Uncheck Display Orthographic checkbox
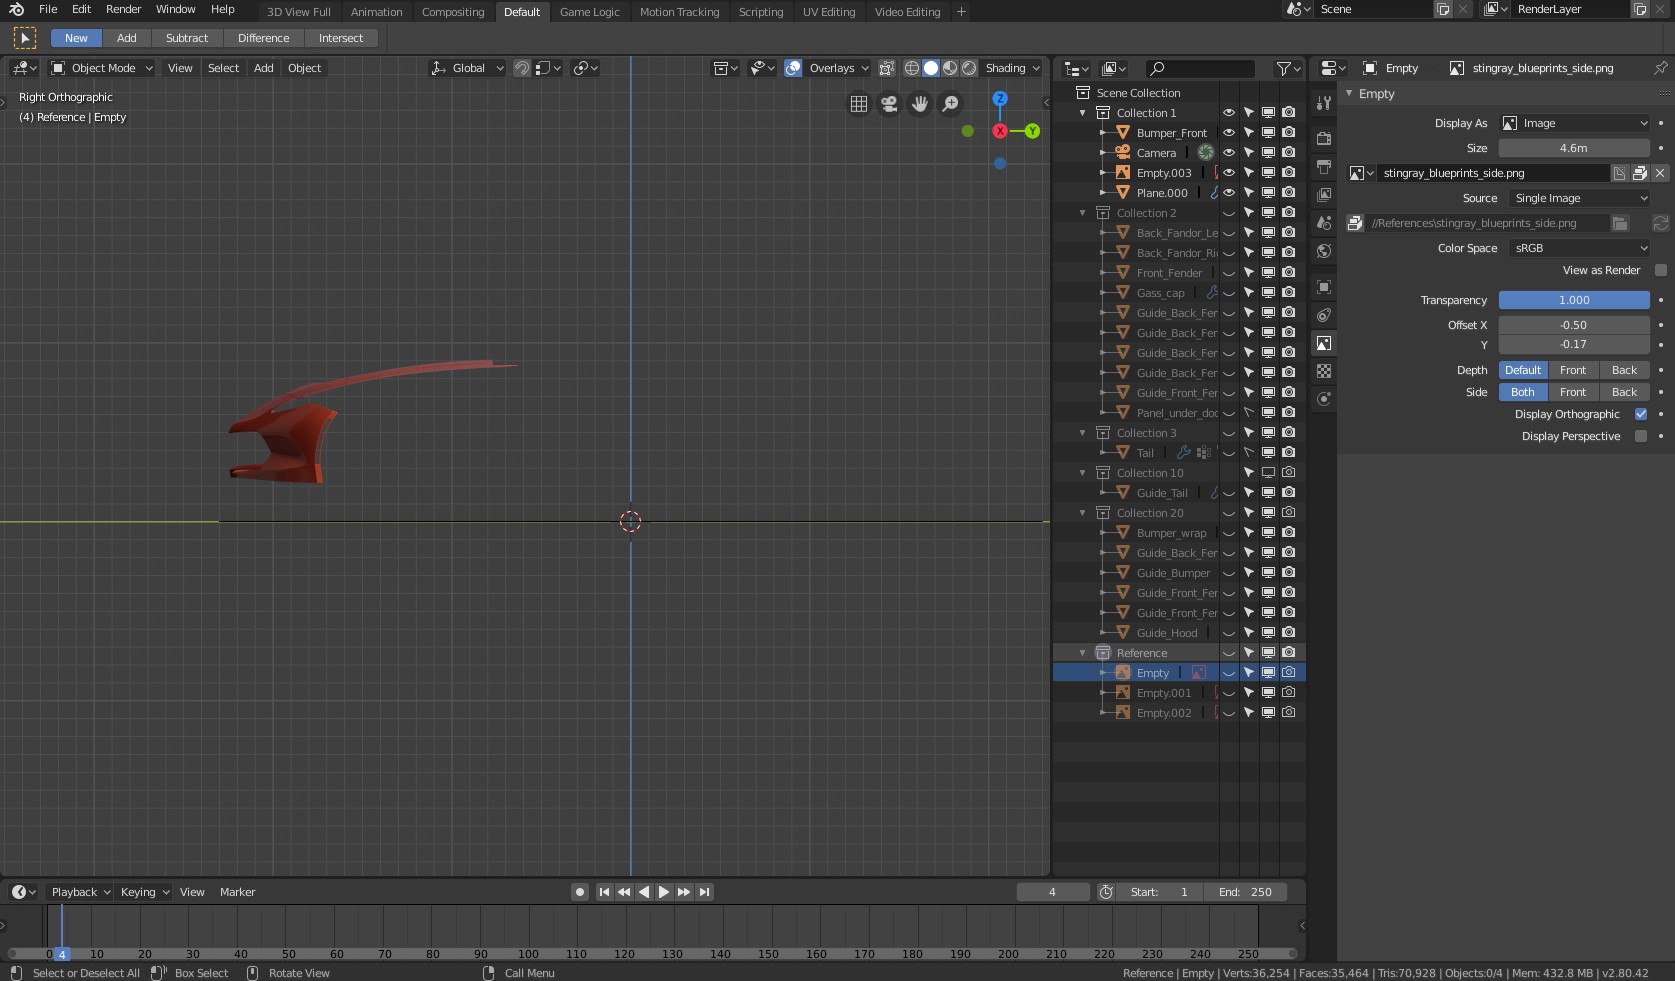The height and width of the screenshot is (981, 1675). coord(1641,414)
